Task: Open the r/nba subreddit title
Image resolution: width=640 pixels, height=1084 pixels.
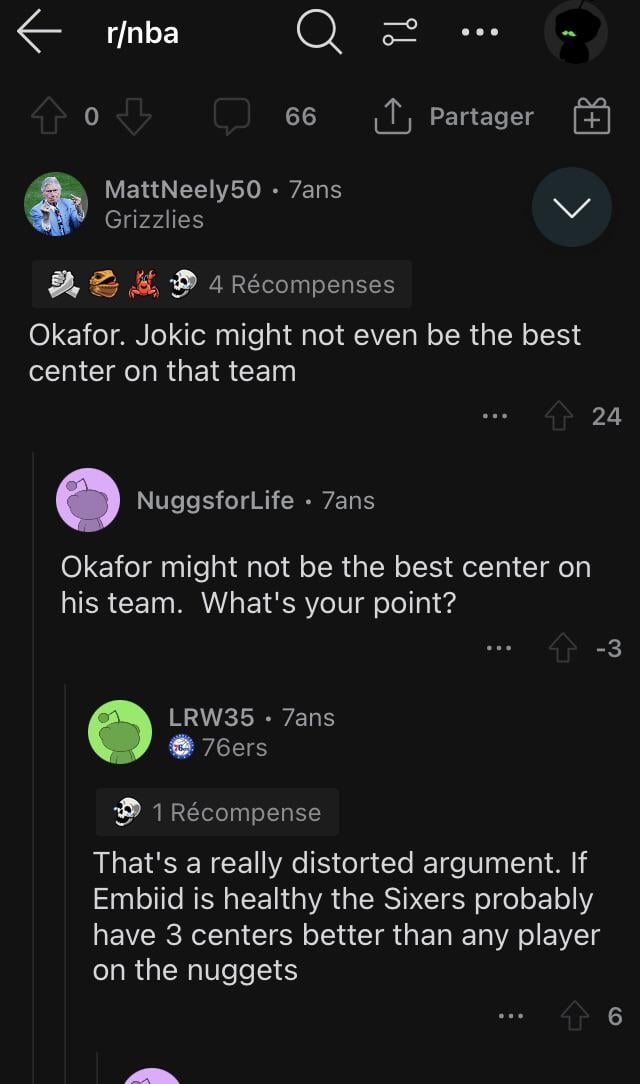Action: point(142,33)
